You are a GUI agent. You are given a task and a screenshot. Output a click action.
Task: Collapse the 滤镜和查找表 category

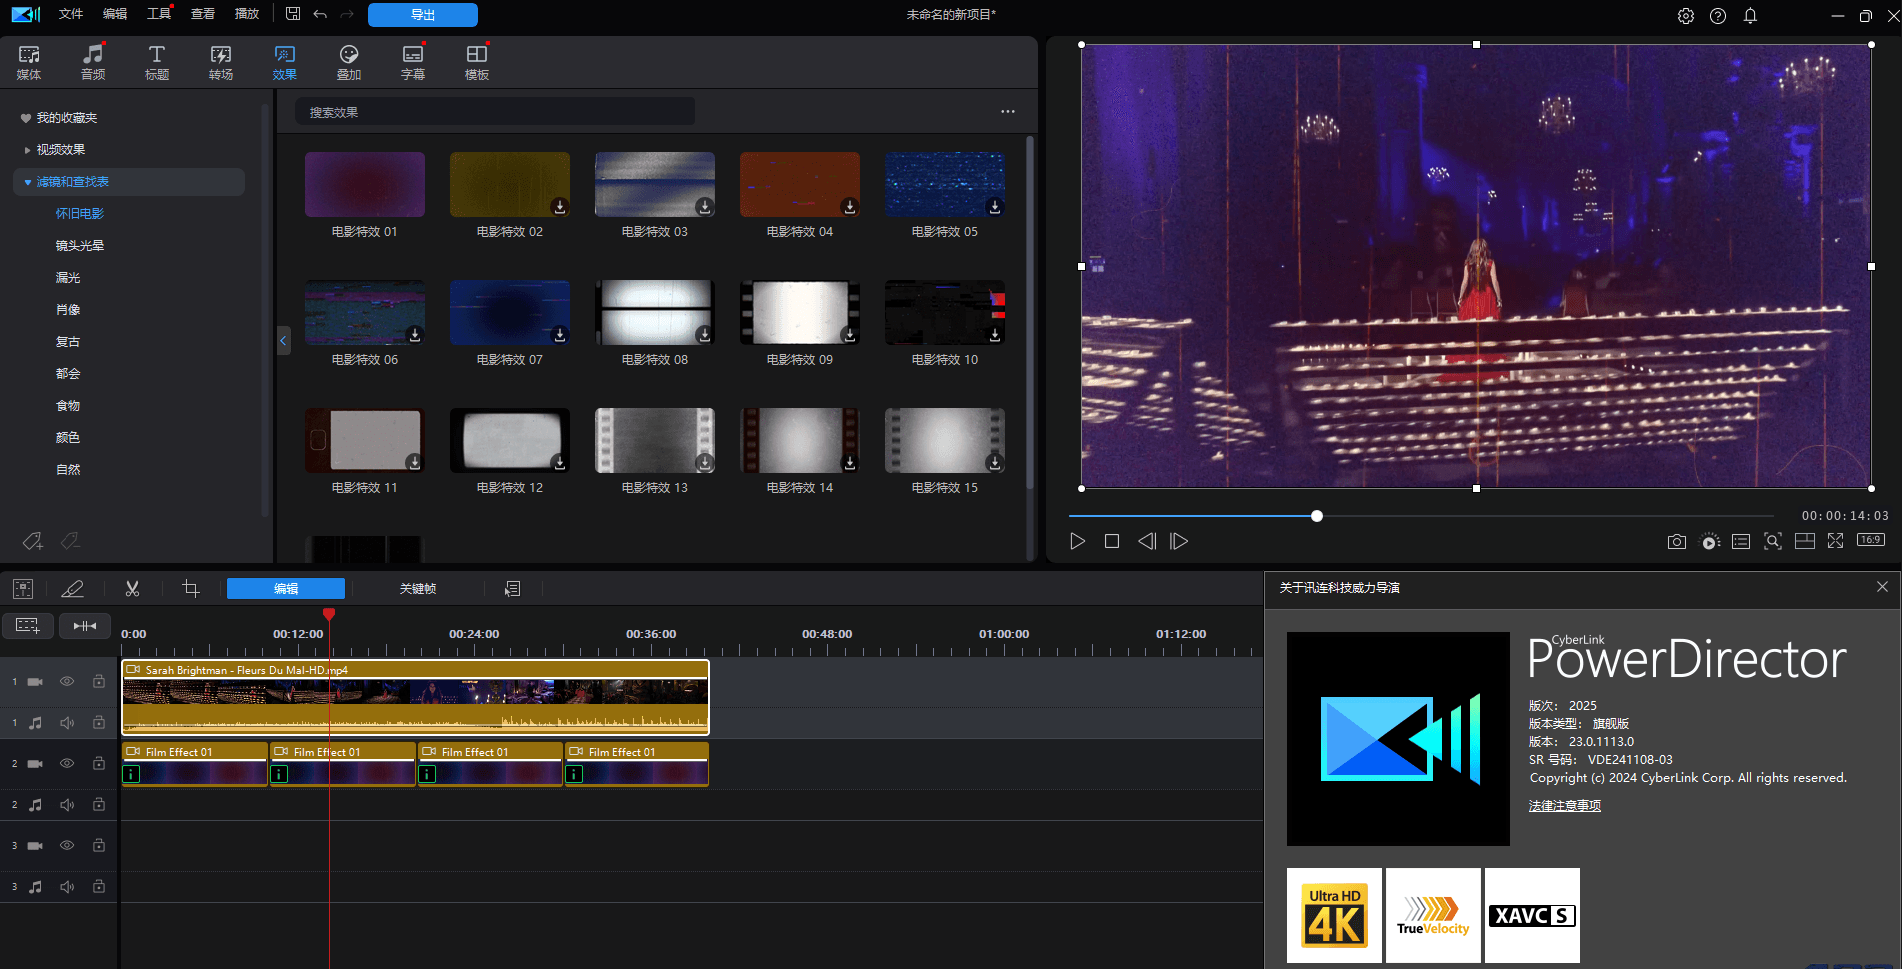(x=27, y=182)
